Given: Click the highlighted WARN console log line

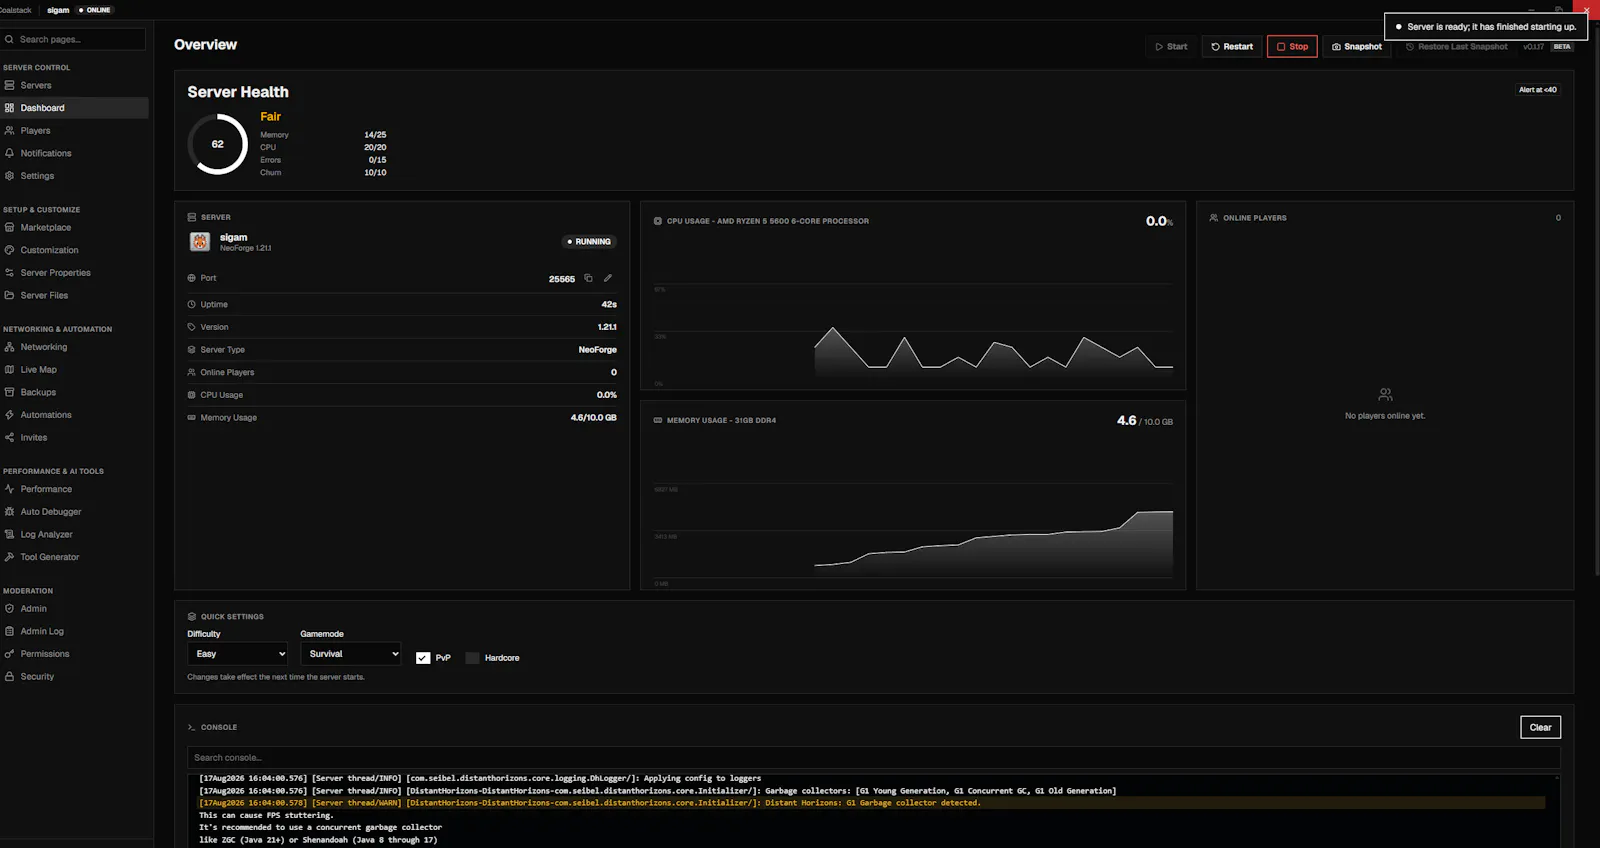Looking at the screenshot, I should click(872, 802).
